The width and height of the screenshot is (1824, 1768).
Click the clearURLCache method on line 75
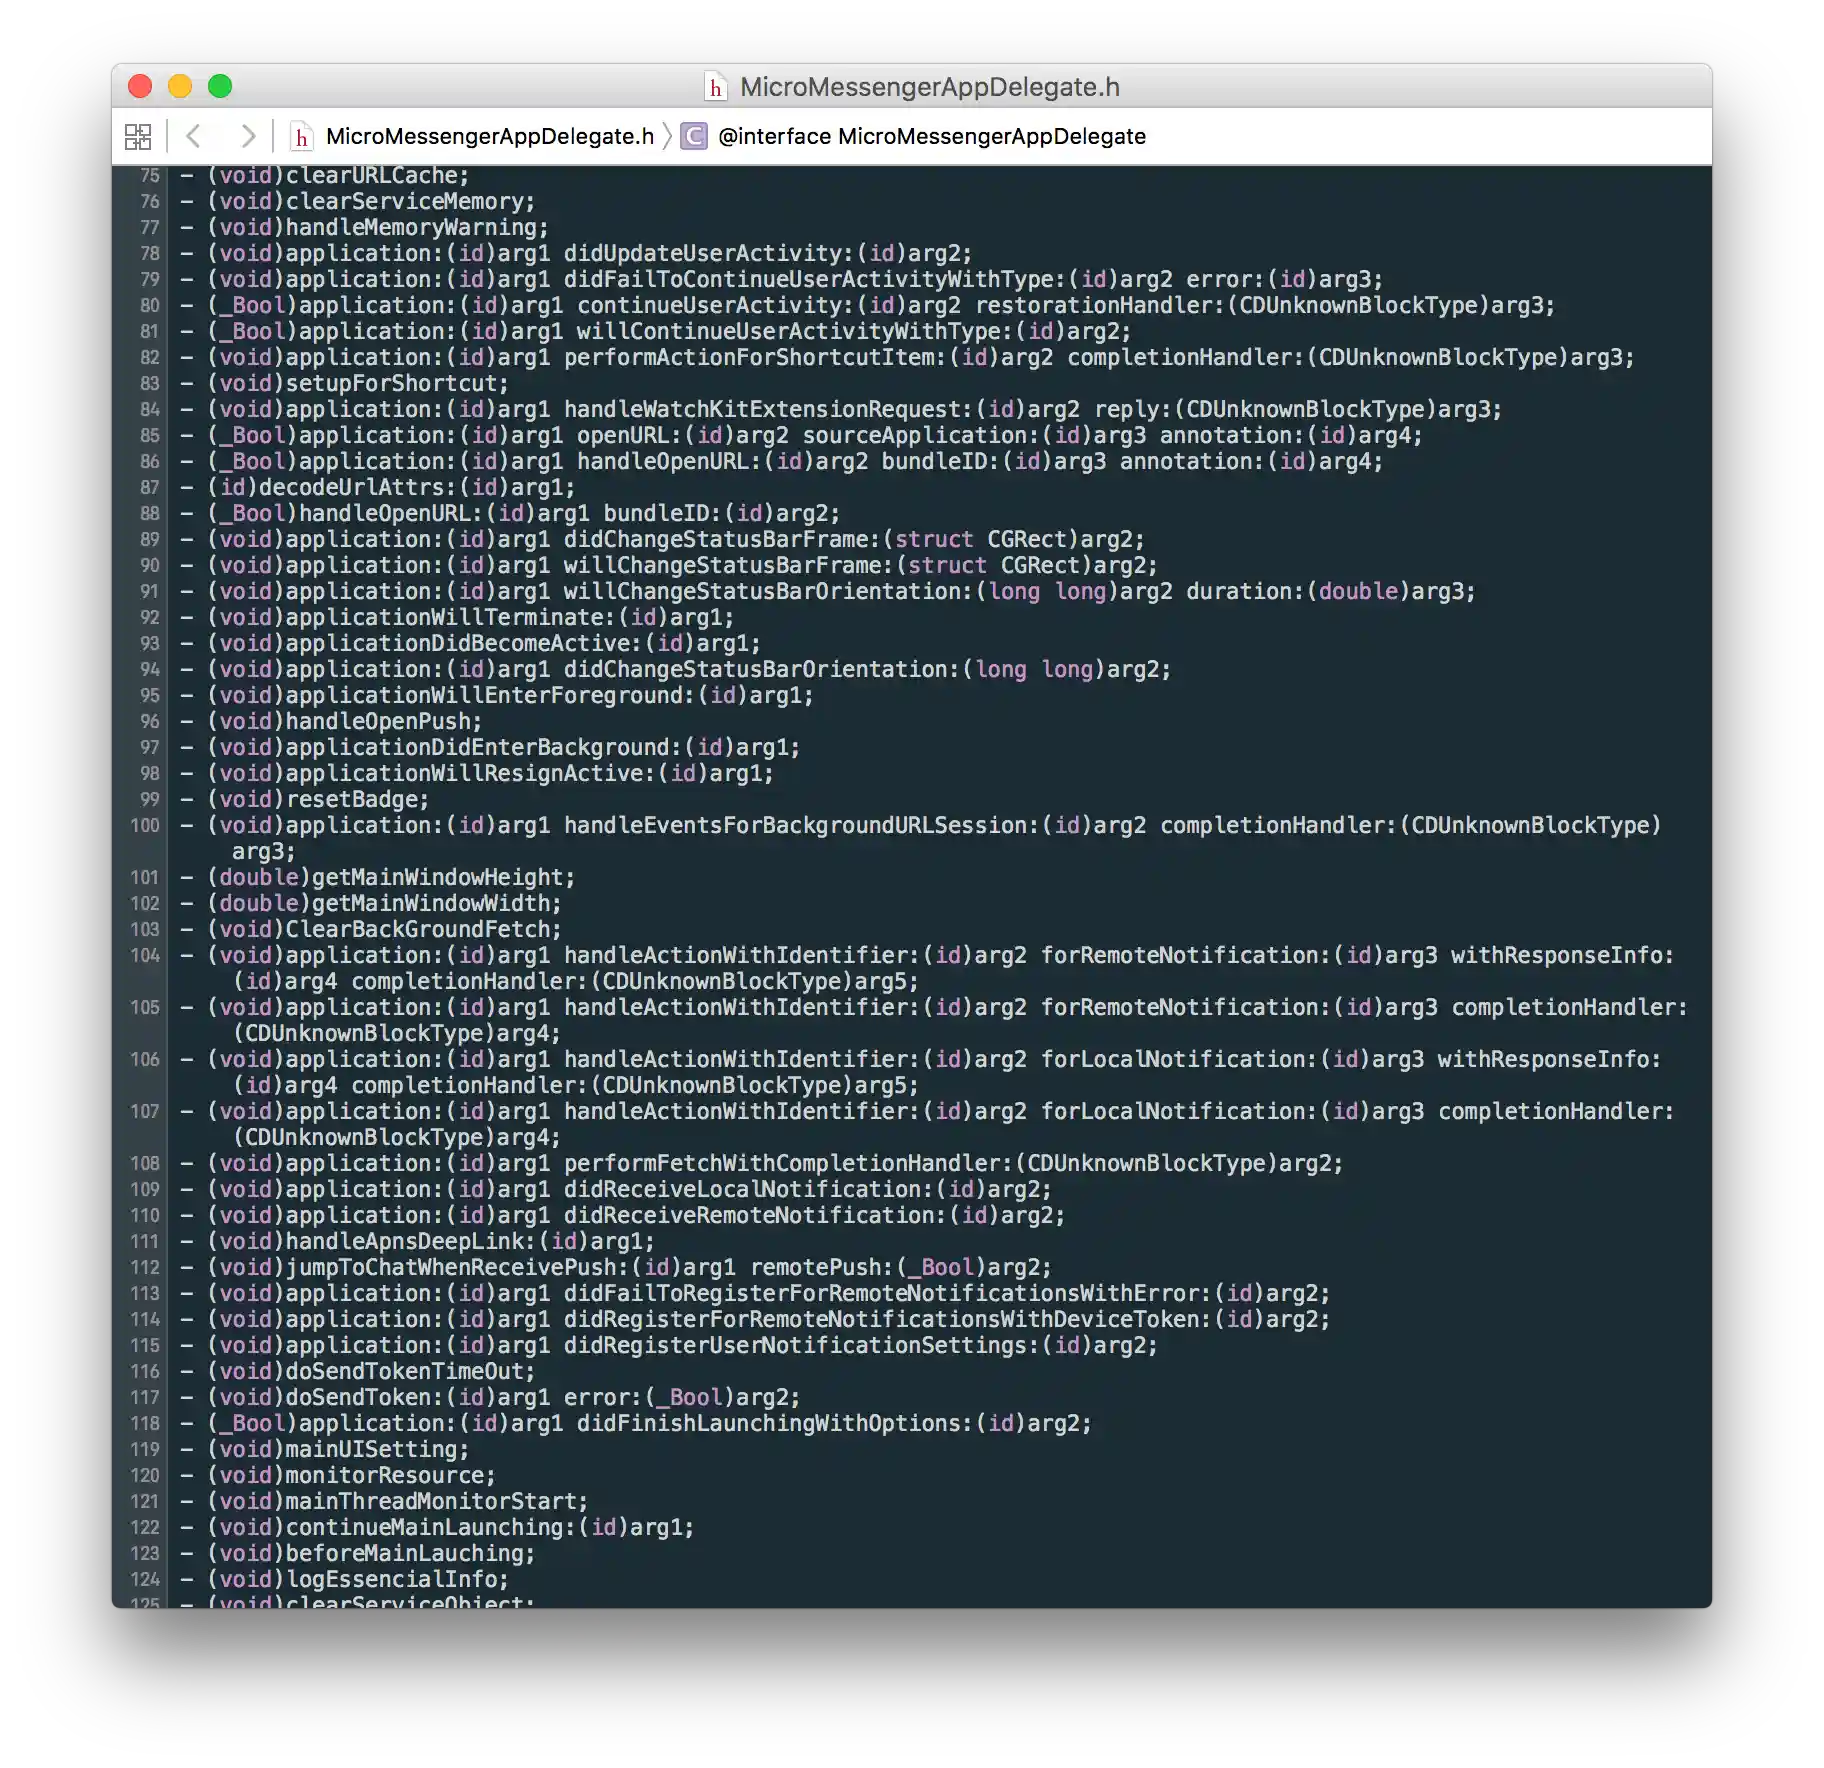click(x=375, y=175)
